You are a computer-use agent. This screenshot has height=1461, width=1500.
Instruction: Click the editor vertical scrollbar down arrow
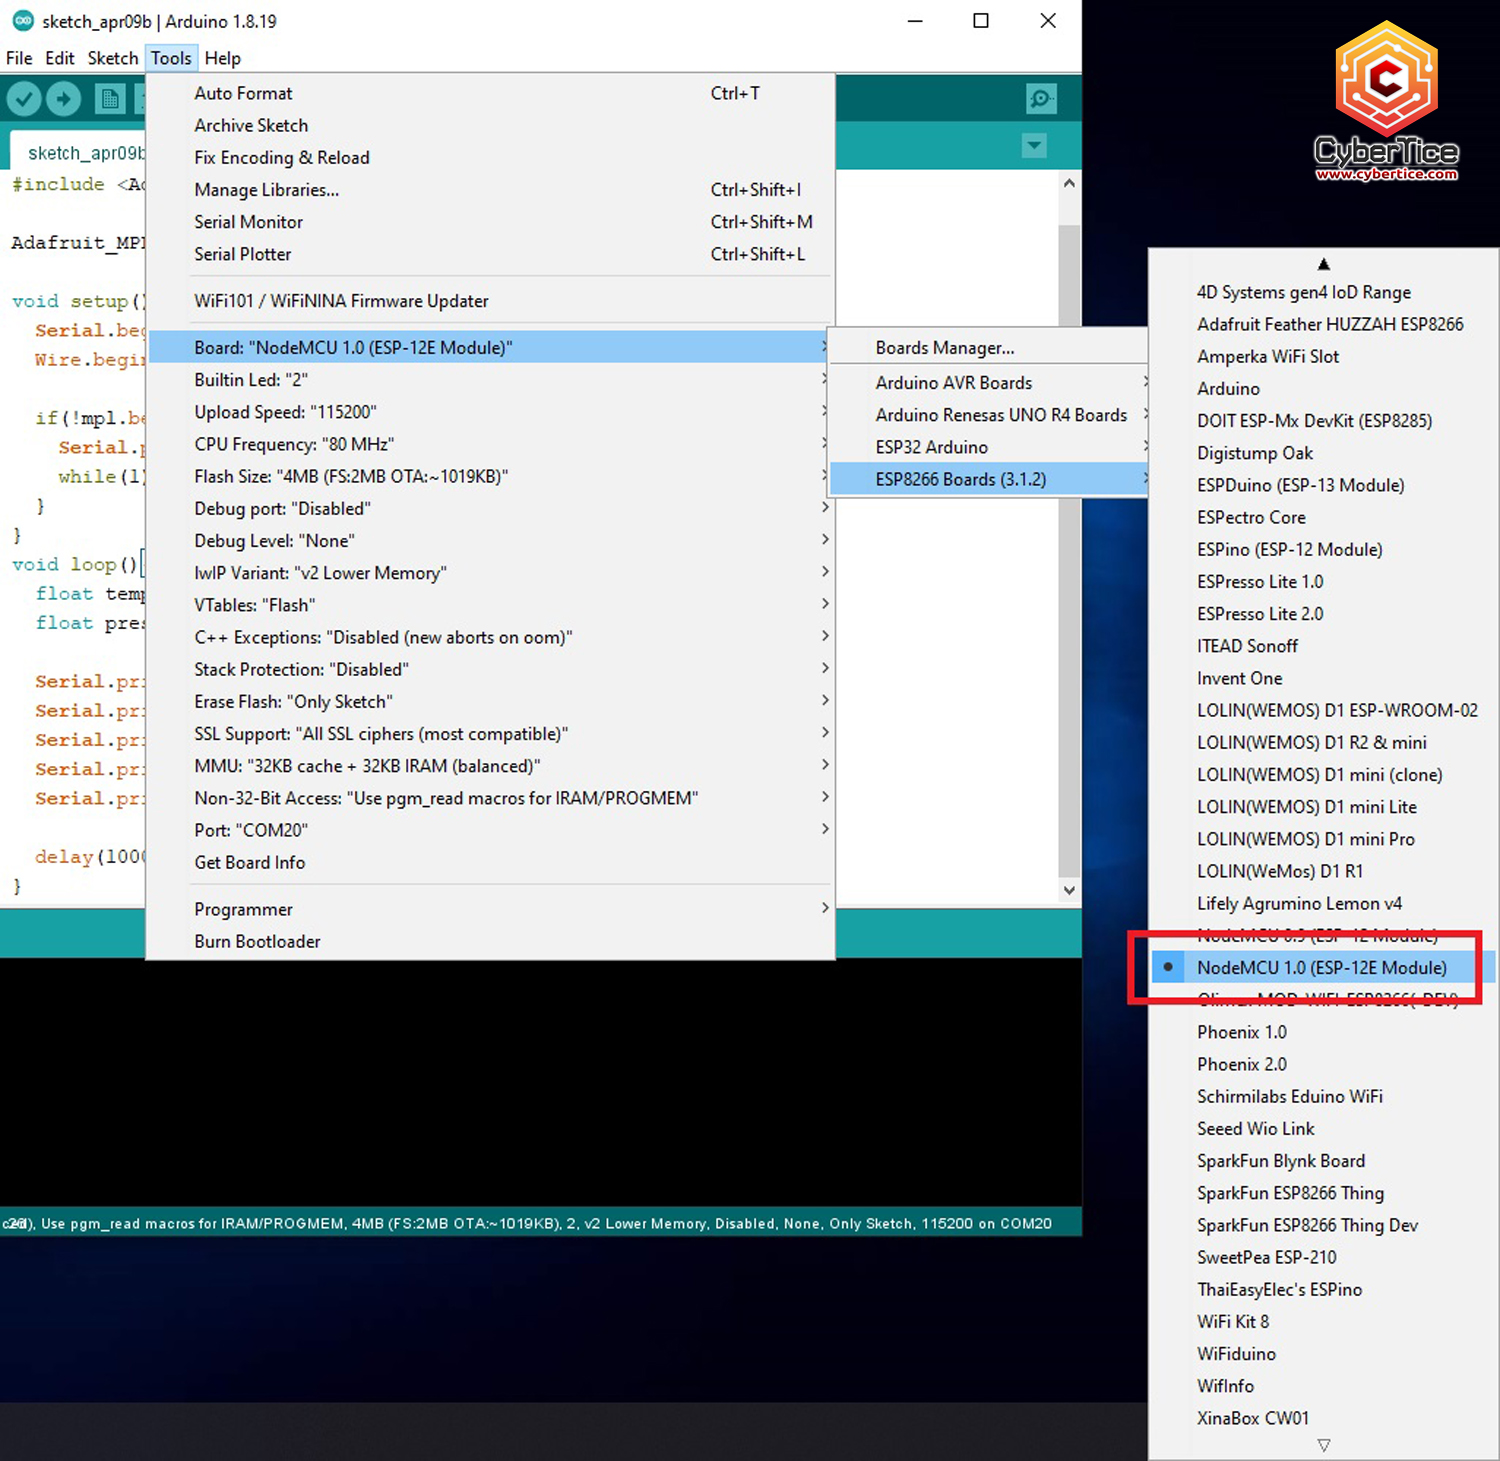(x=1069, y=890)
